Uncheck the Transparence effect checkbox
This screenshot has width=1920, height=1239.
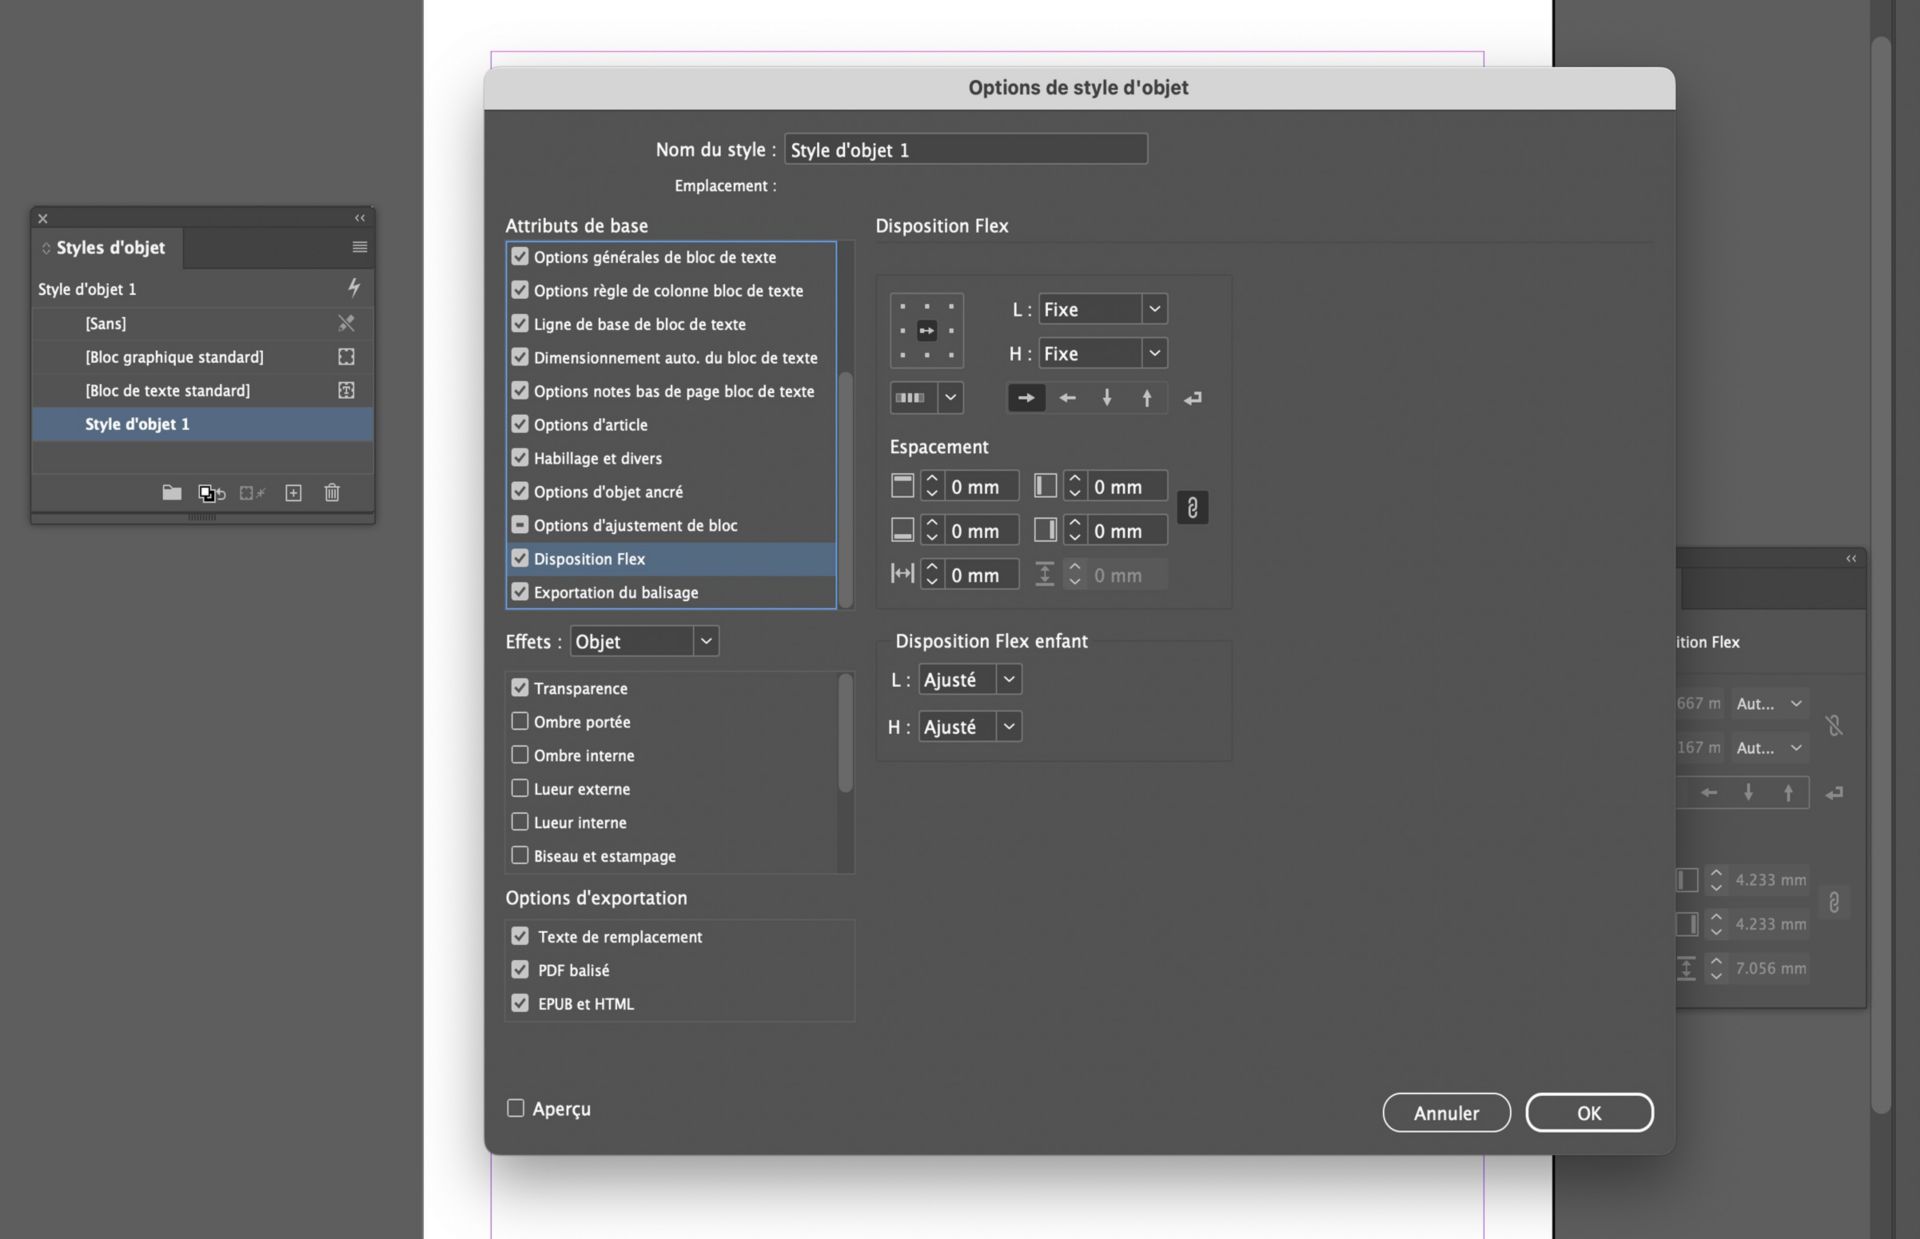tap(520, 688)
